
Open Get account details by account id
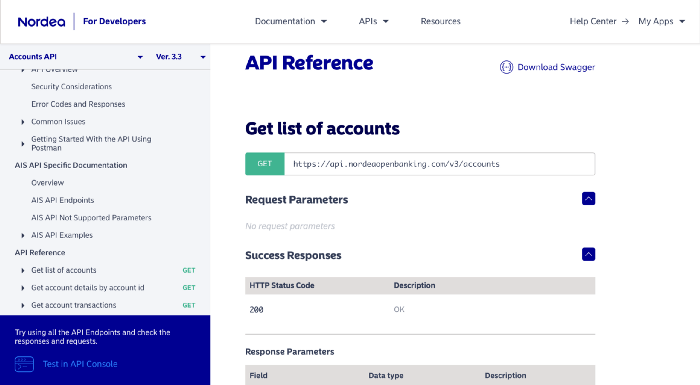pyautogui.click(x=88, y=288)
